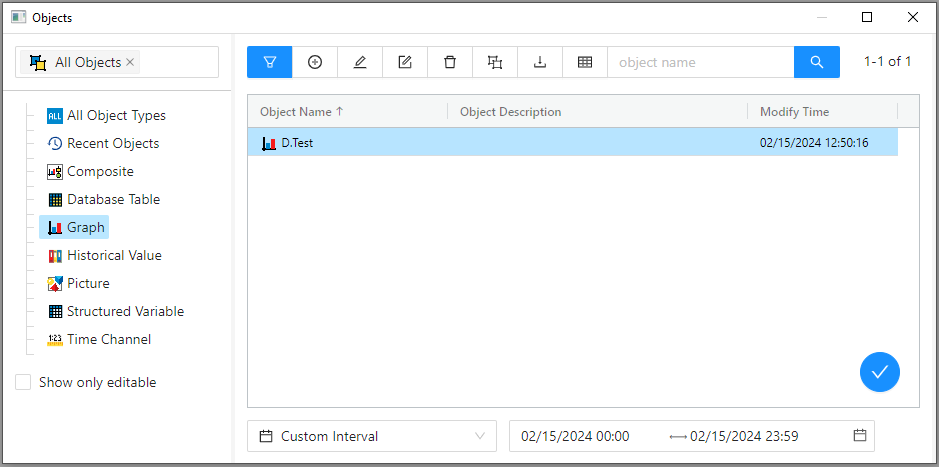Click the edit object icon
939x467 pixels.
click(405, 62)
